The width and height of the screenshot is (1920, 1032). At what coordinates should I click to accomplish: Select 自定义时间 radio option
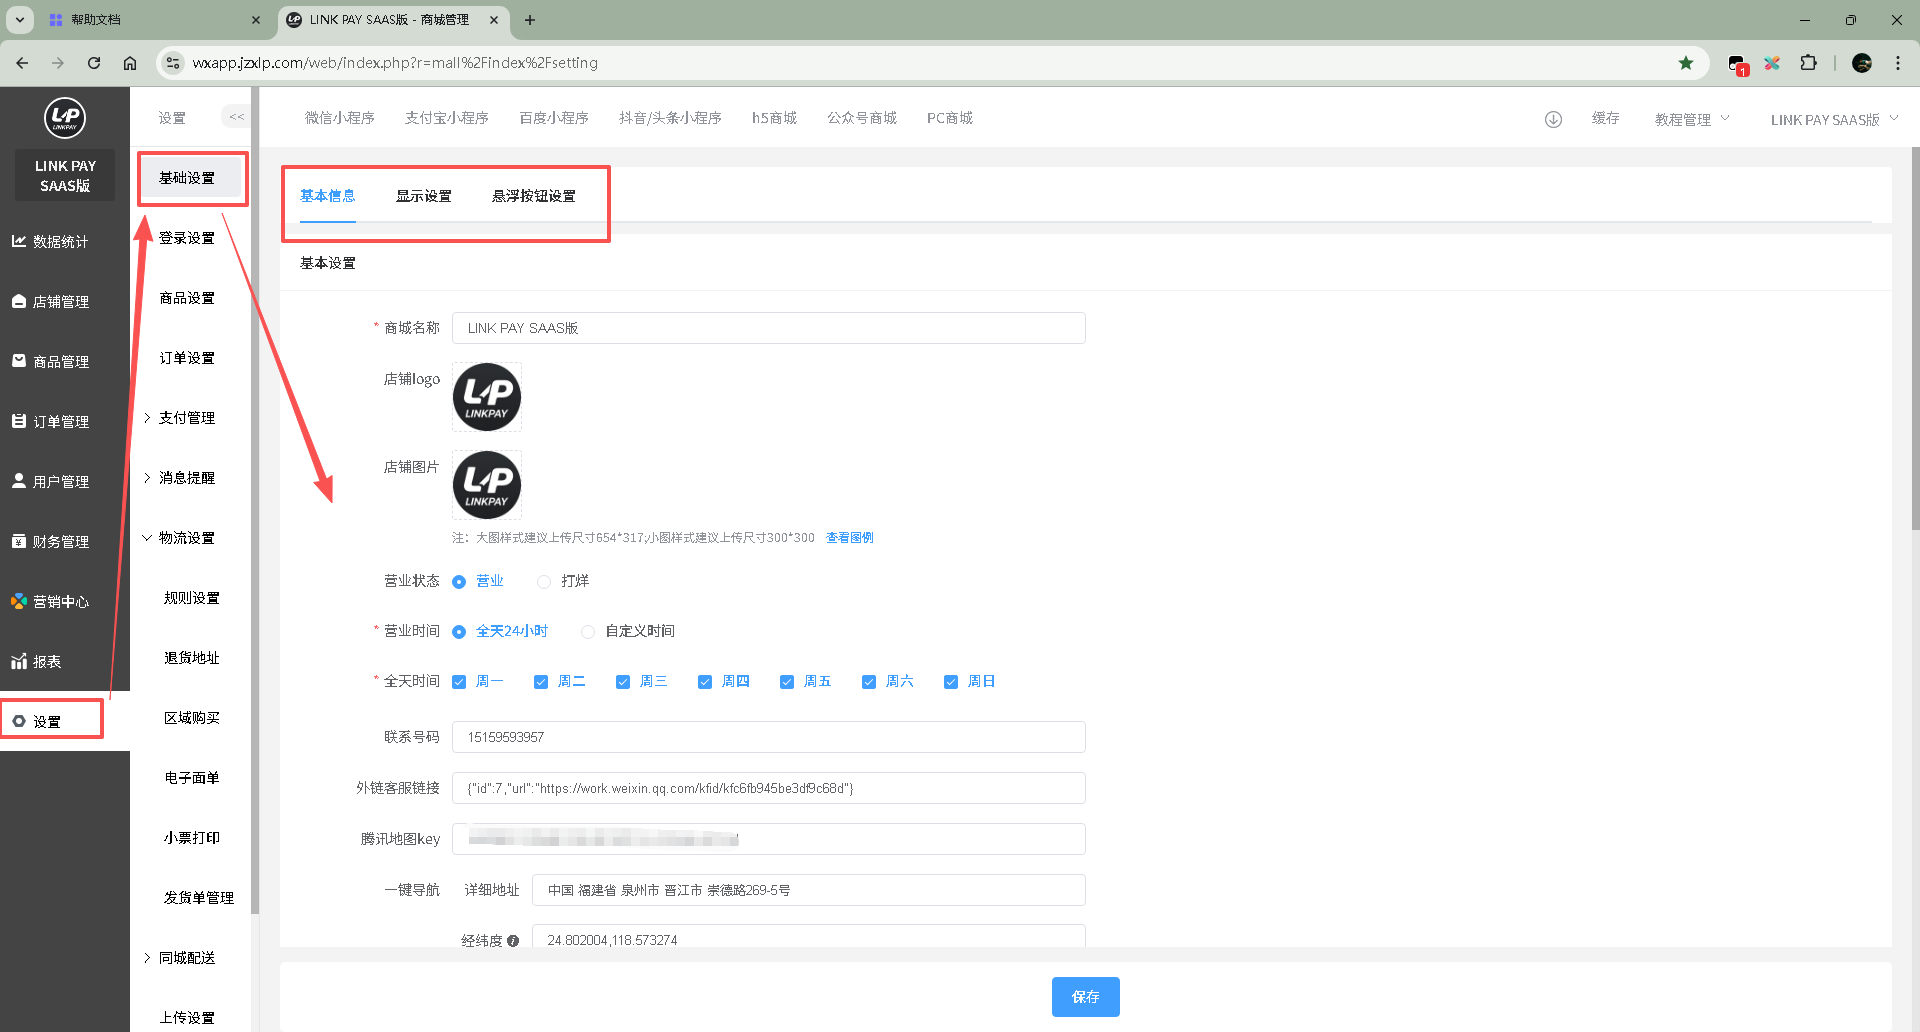click(x=588, y=632)
